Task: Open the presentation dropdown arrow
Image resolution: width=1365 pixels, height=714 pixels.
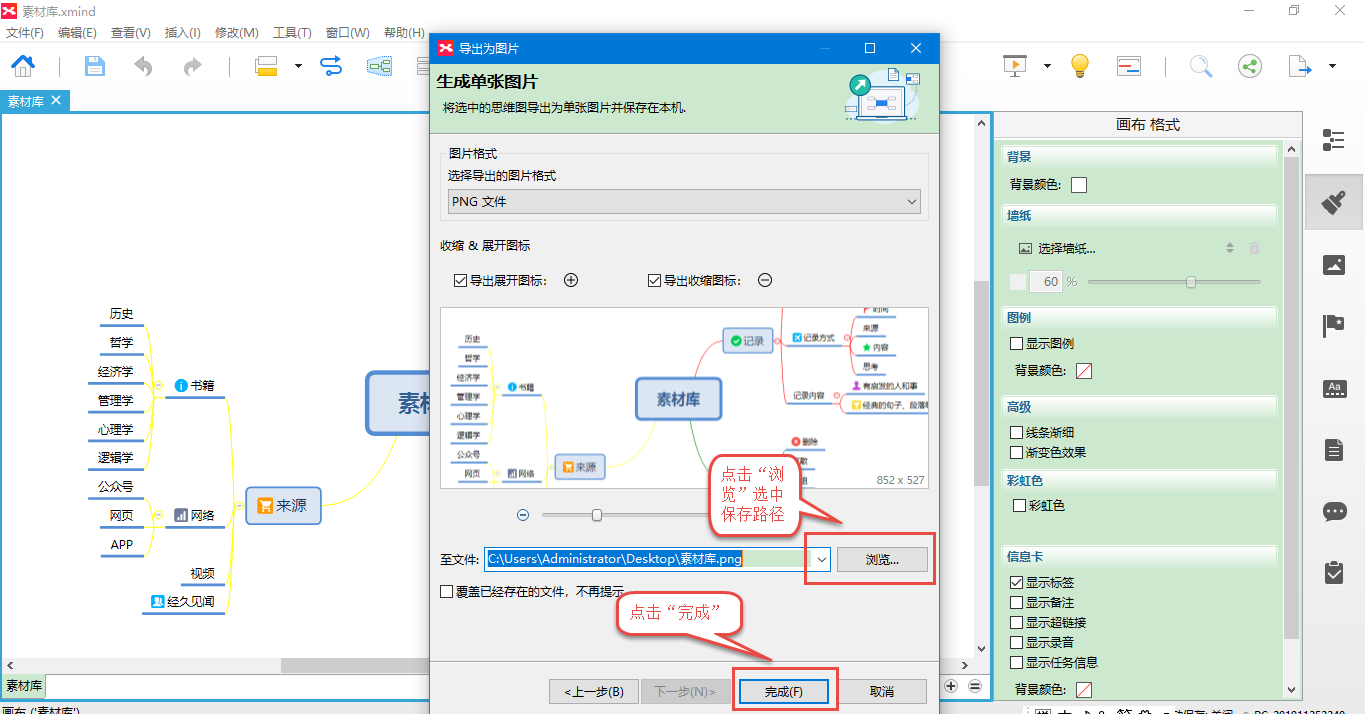Action: pyautogui.click(x=1047, y=67)
